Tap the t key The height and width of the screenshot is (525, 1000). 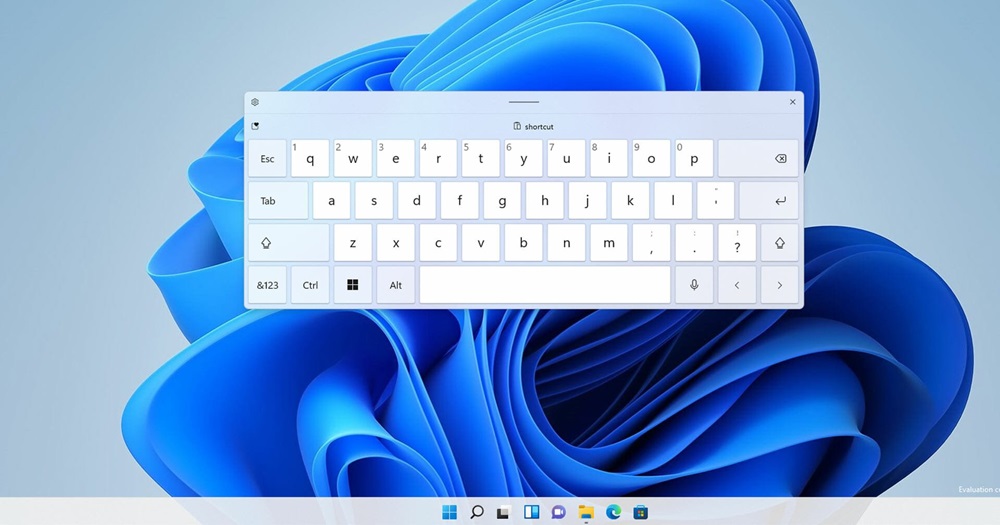pos(481,159)
